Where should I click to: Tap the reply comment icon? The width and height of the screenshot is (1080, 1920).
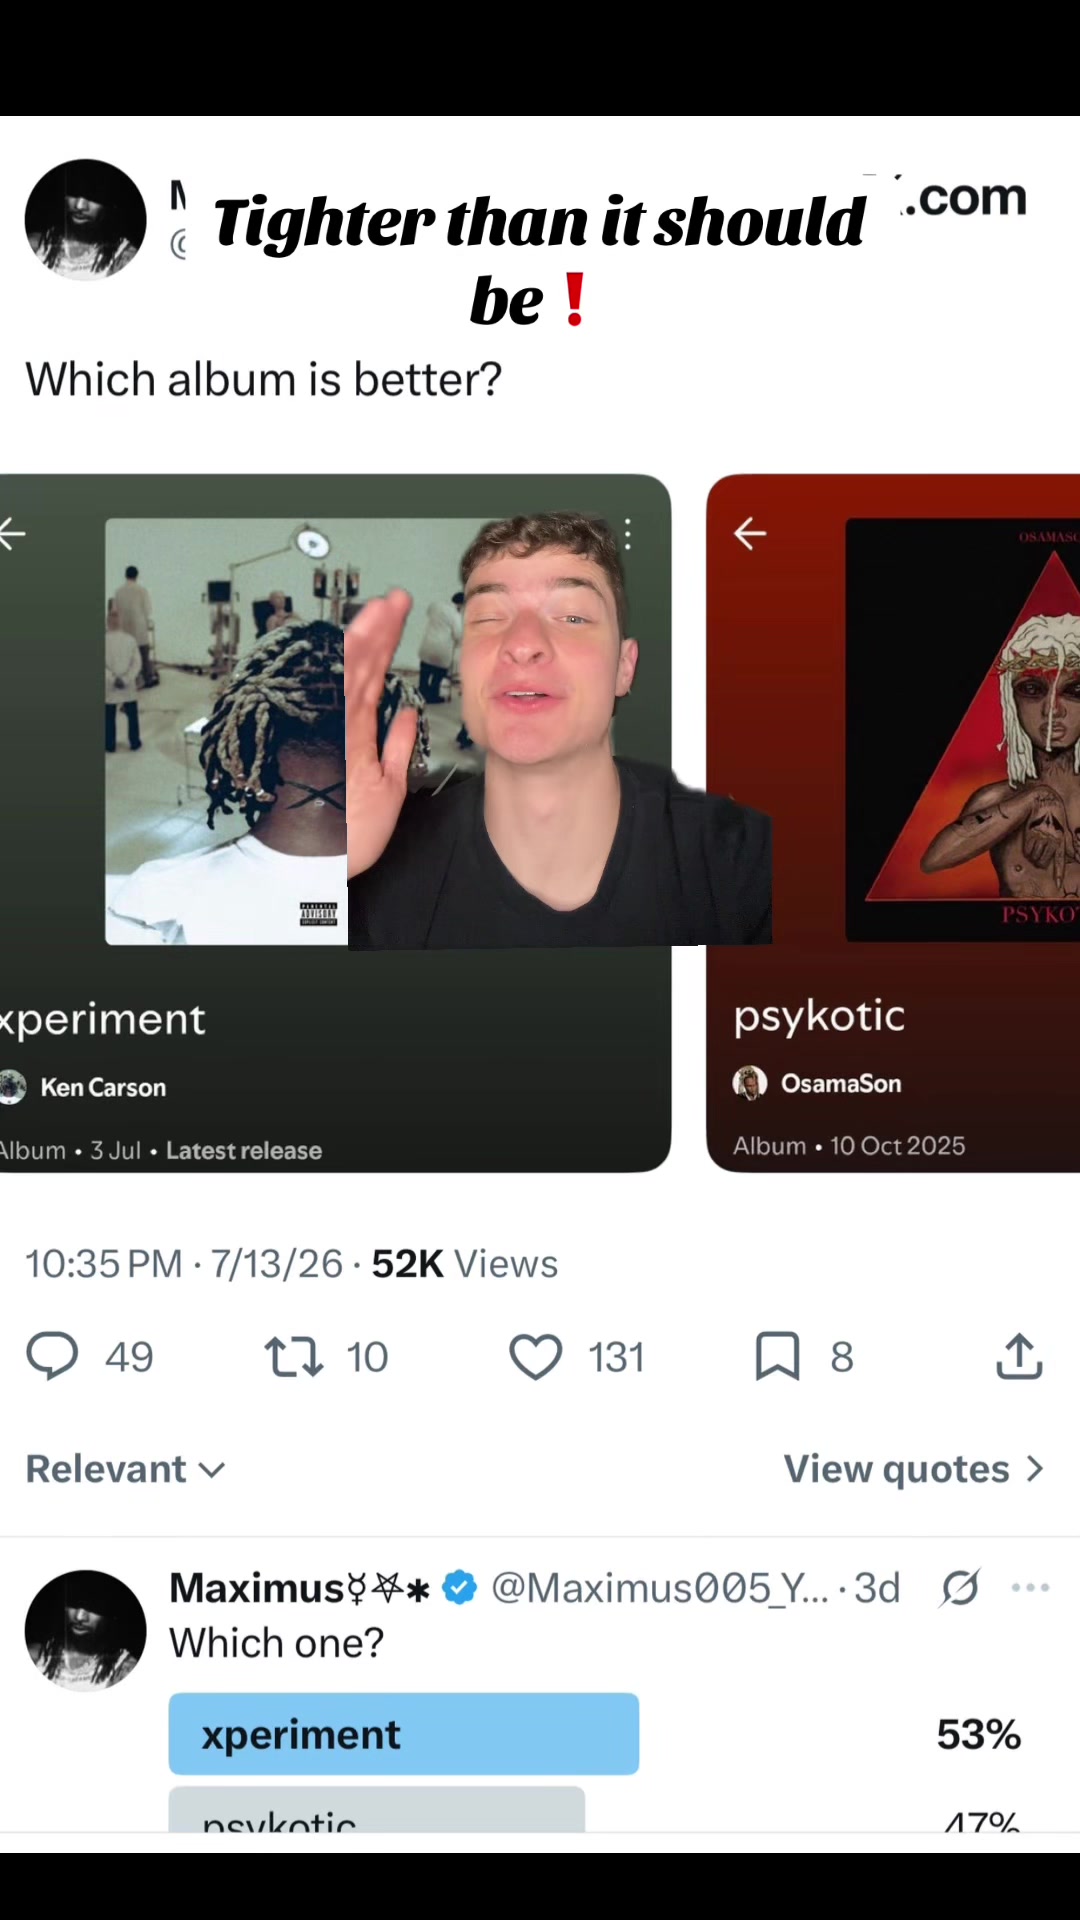click(52, 1357)
